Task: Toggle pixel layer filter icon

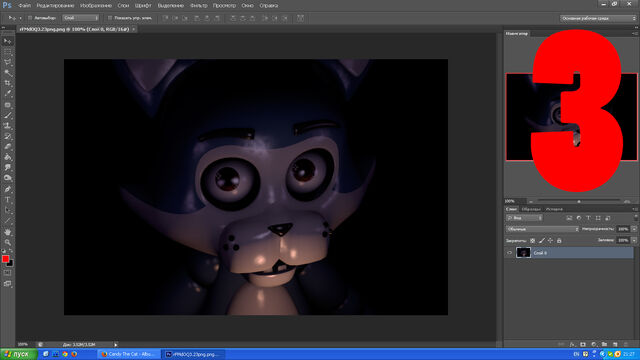Action: [x=569, y=218]
